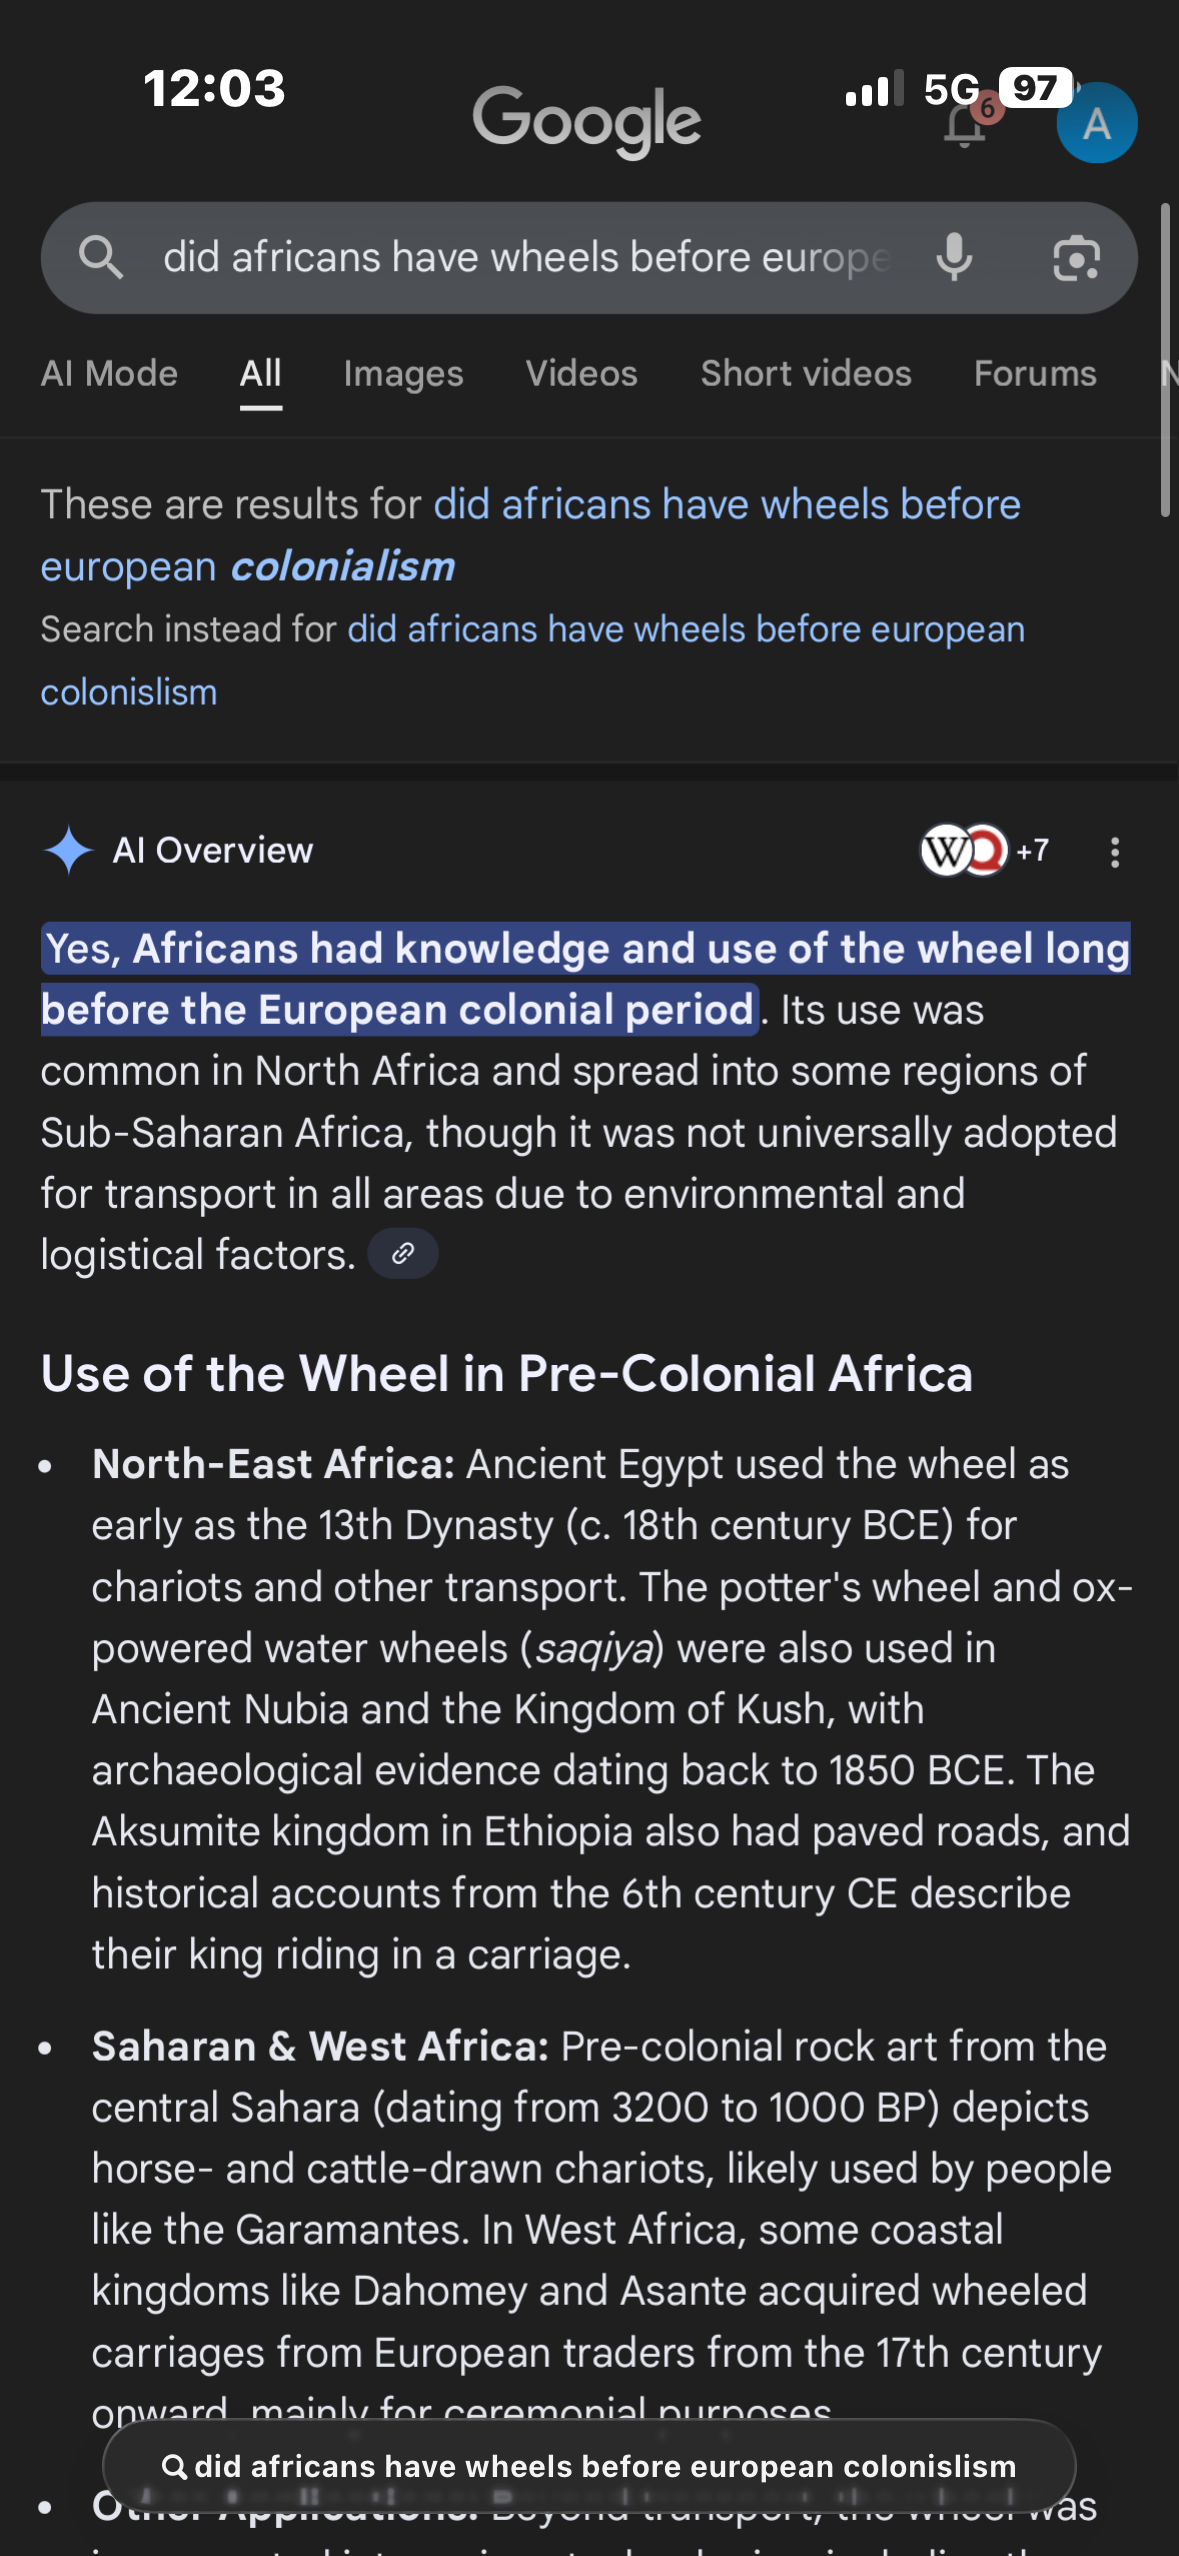The image size is (1179, 2556).
Task: Open Google Lens camera search
Action: point(1076,259)
